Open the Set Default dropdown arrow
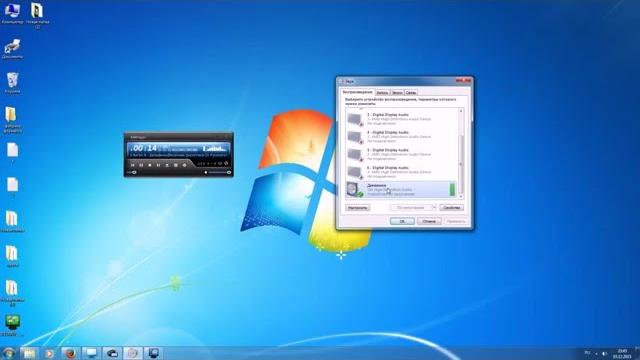The height and width of the screenshot is (360, 640). pos(434,208)
